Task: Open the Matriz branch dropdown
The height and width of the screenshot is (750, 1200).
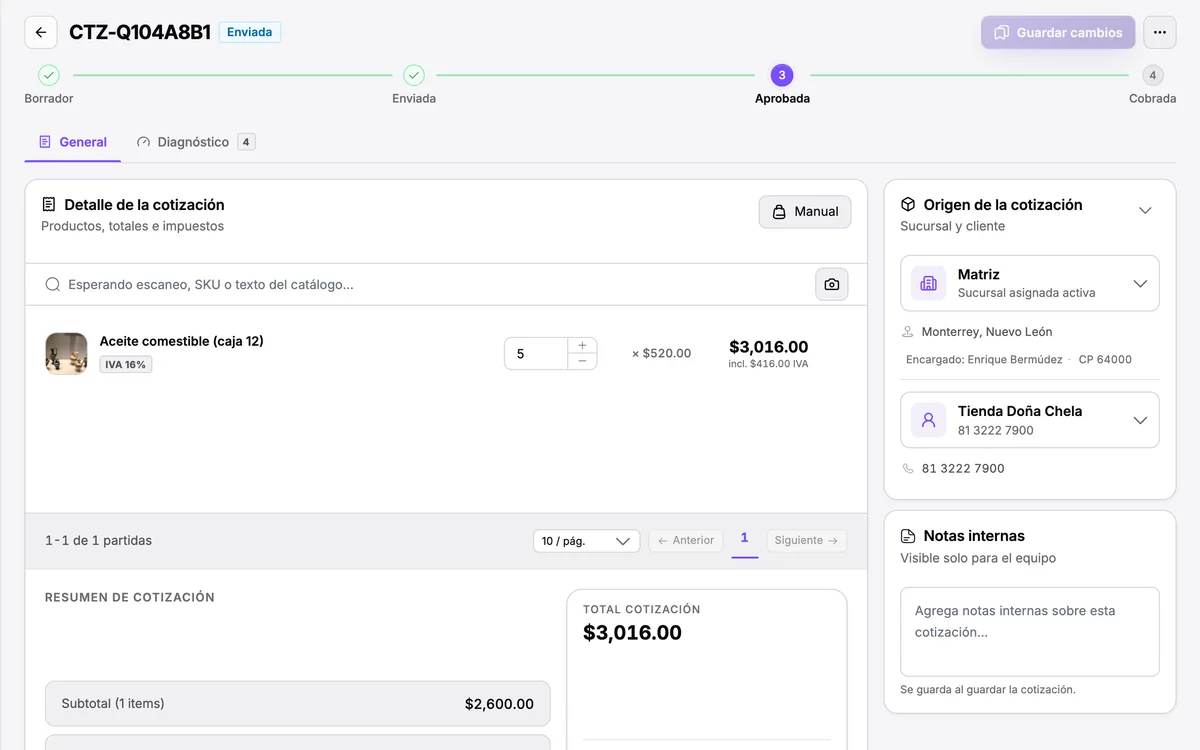Action: (x=1030, y=283)
